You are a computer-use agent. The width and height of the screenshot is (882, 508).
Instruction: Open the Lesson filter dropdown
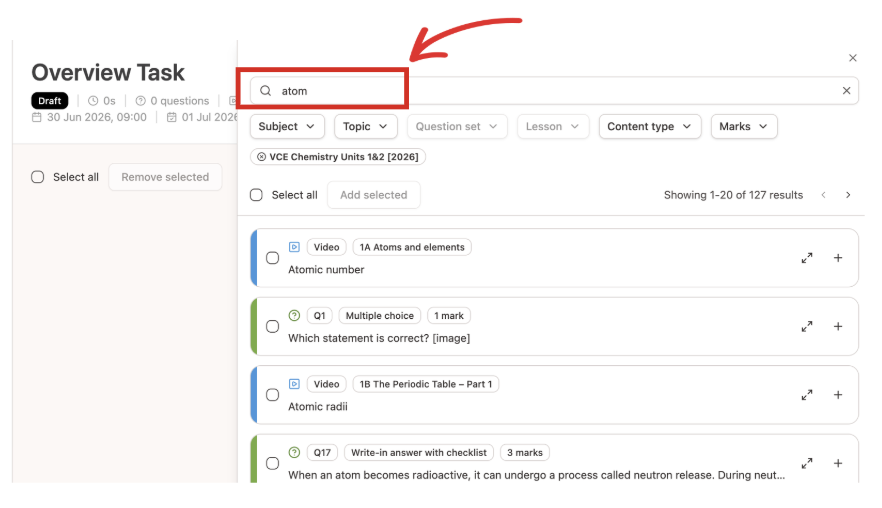(552, 127)
